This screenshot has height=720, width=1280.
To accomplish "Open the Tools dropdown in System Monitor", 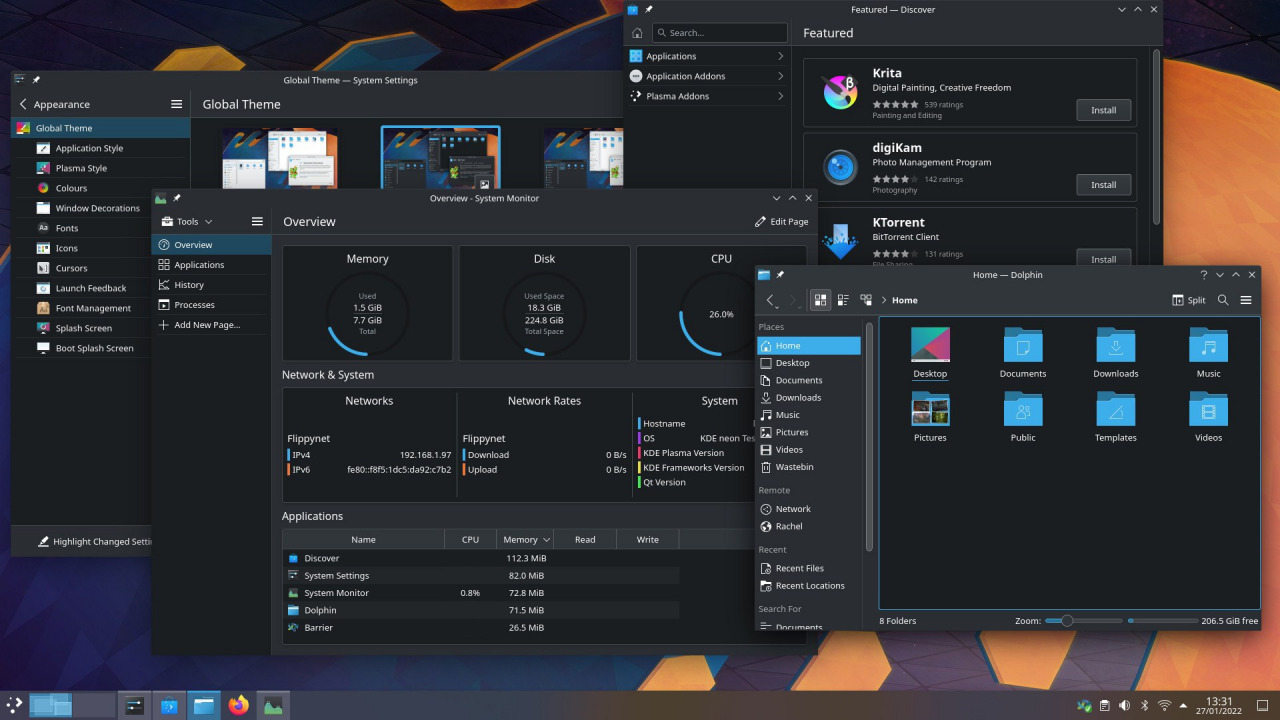I will (187, 221).
